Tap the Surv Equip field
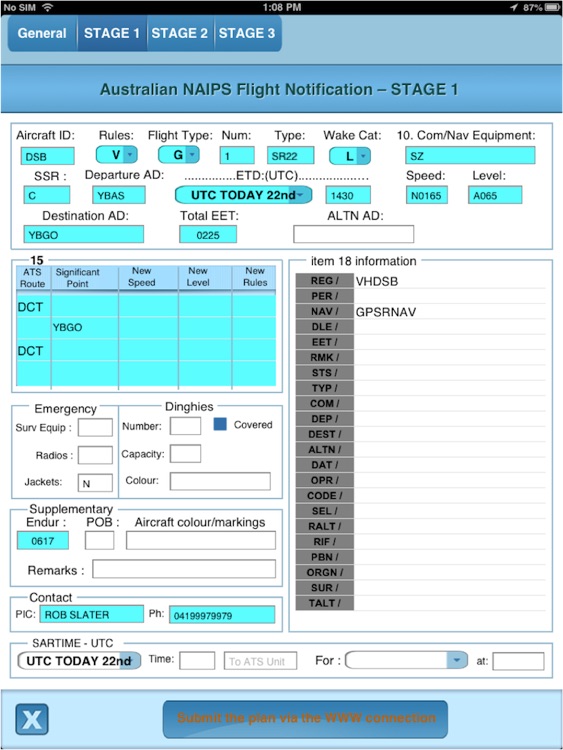The width and height of the screenshot is (563, 750). (x=95, y=427)
